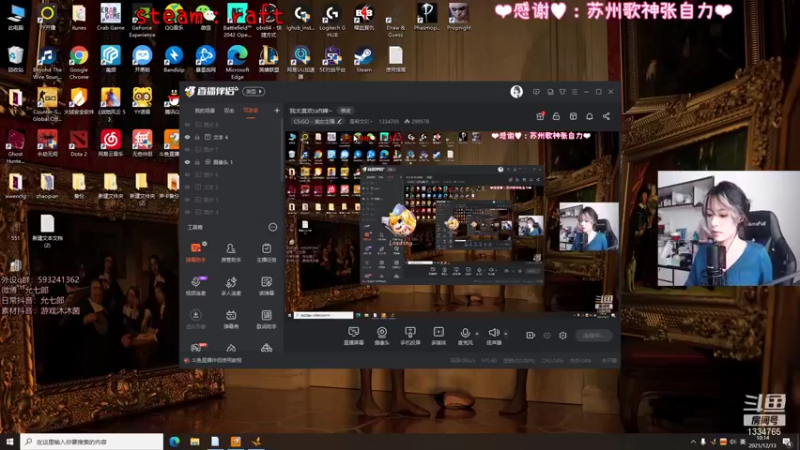
Task: Open Google Chrome desktop shortcut
Action: pyautogui.click(x=79, y=62)
